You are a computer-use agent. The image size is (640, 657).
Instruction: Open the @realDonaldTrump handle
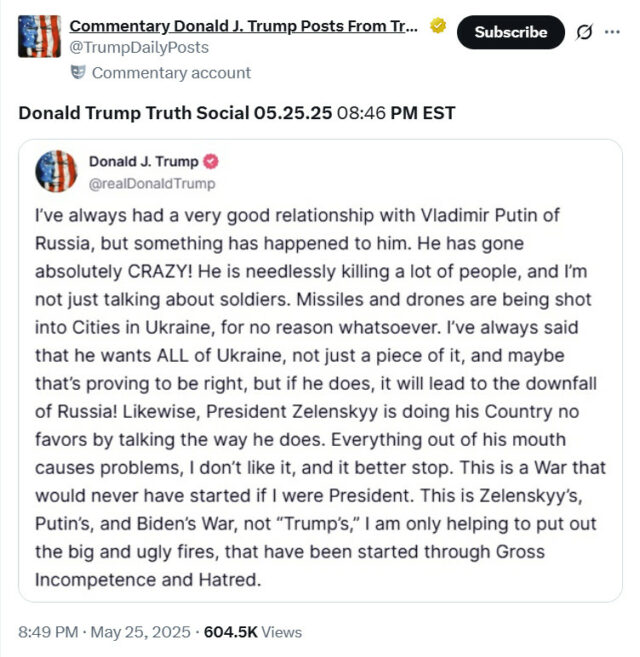152,184
